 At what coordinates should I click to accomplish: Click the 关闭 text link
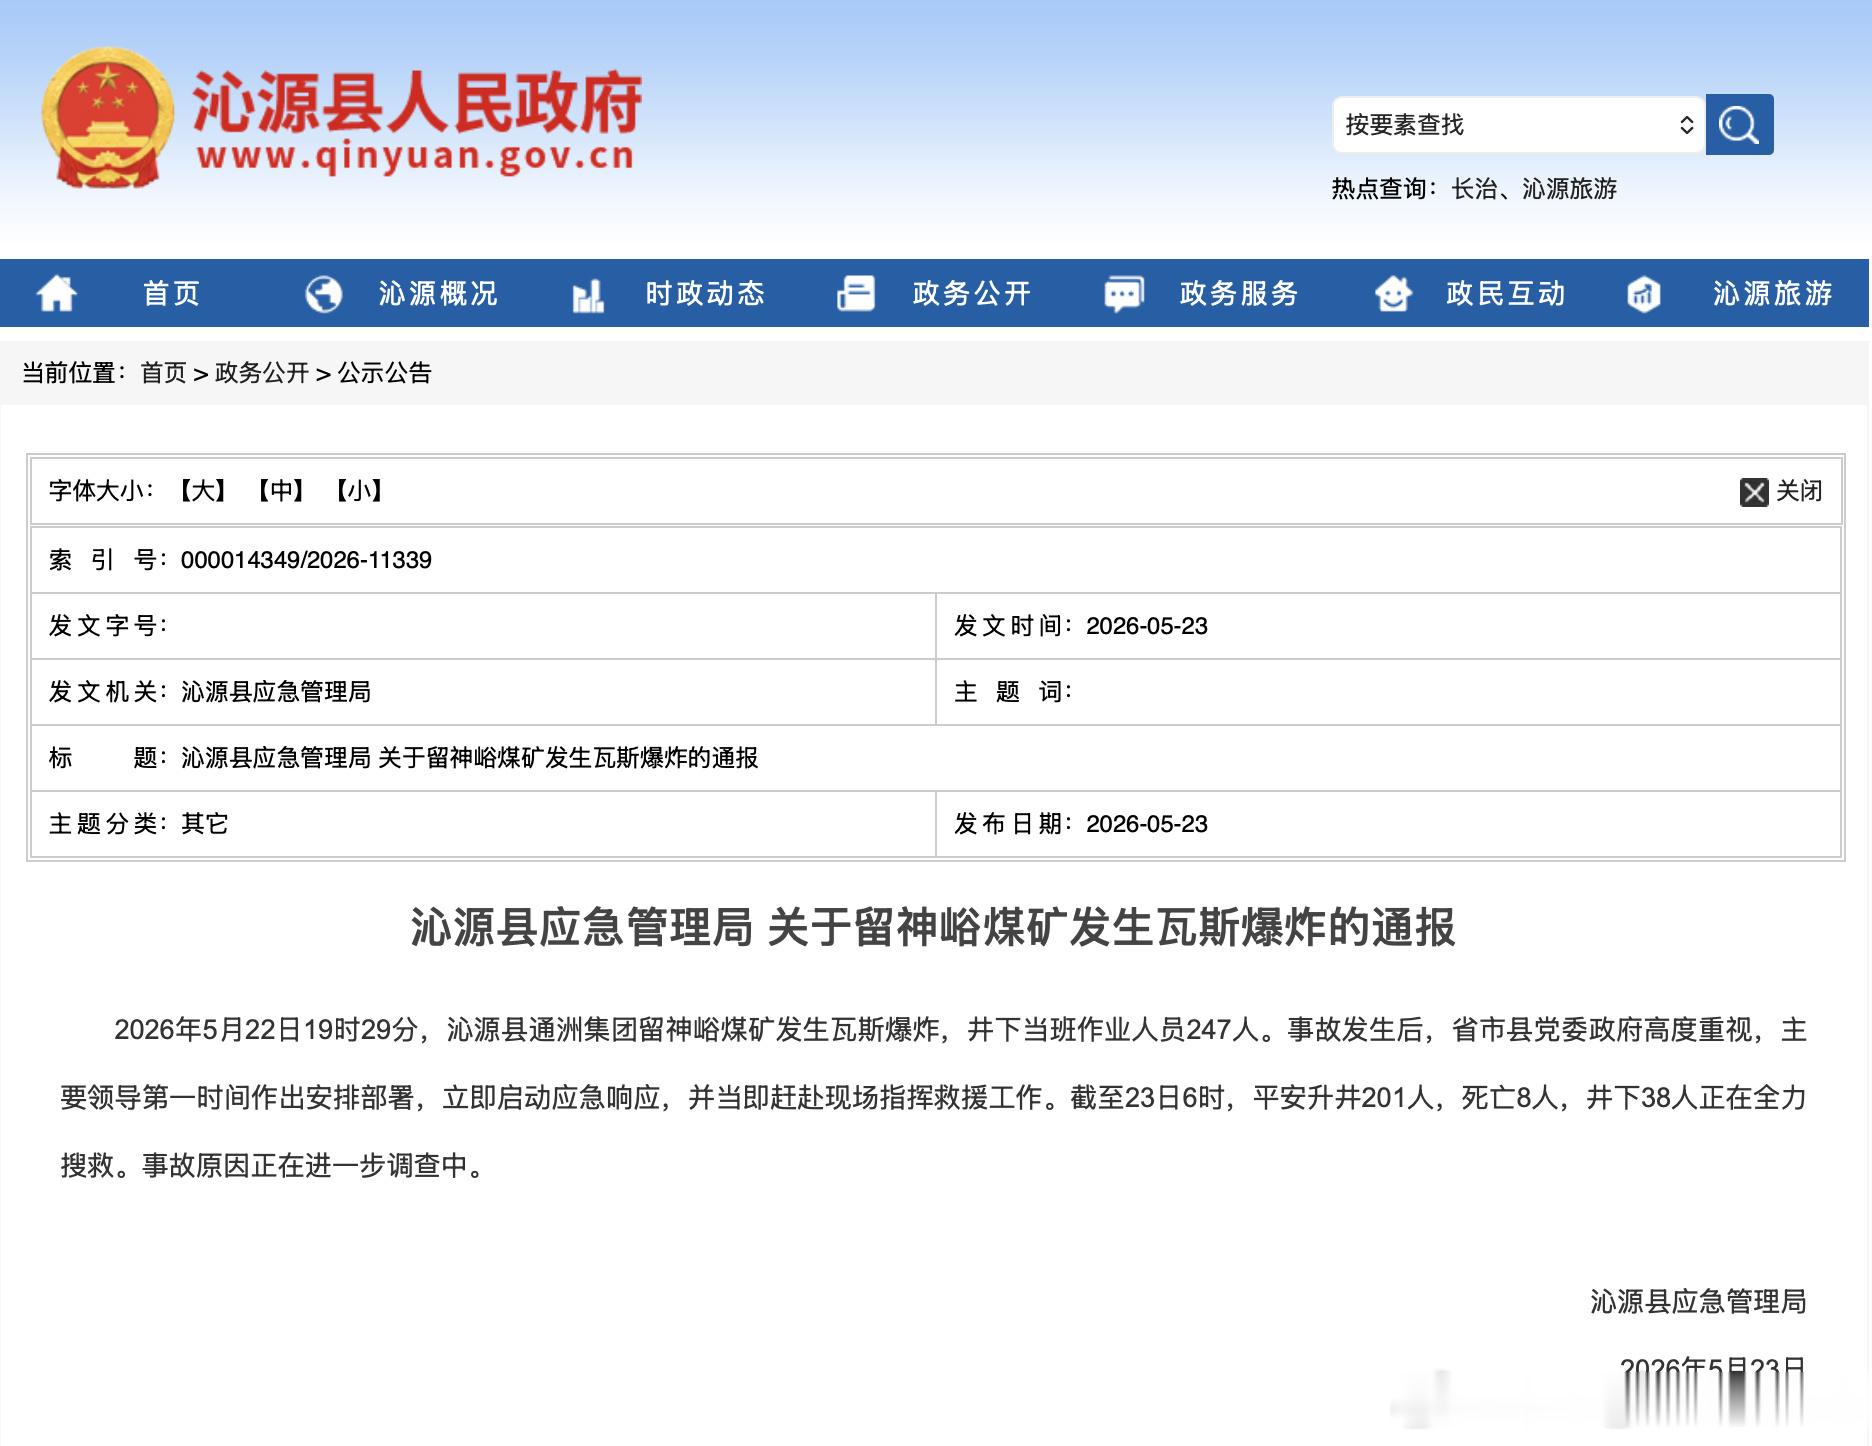point(1799,491)
